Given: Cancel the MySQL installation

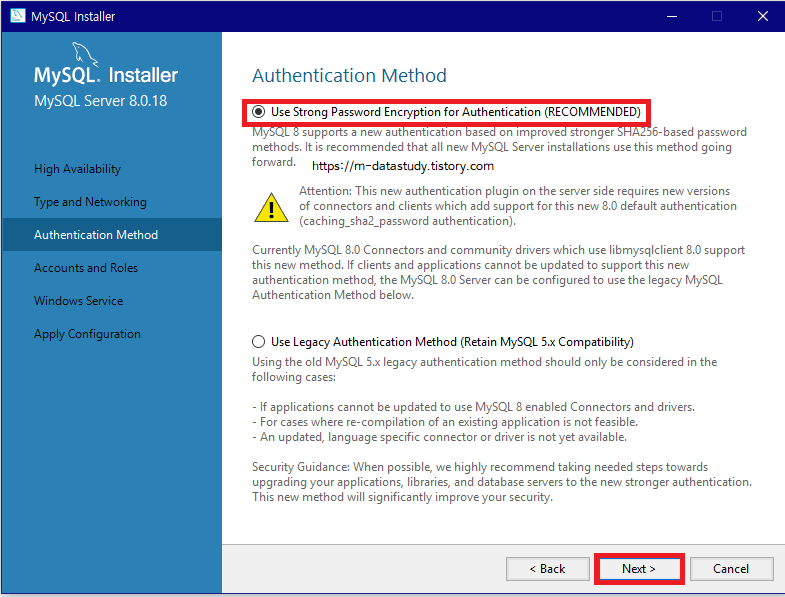Looking at the screenshot, I should tap(731, 568).
